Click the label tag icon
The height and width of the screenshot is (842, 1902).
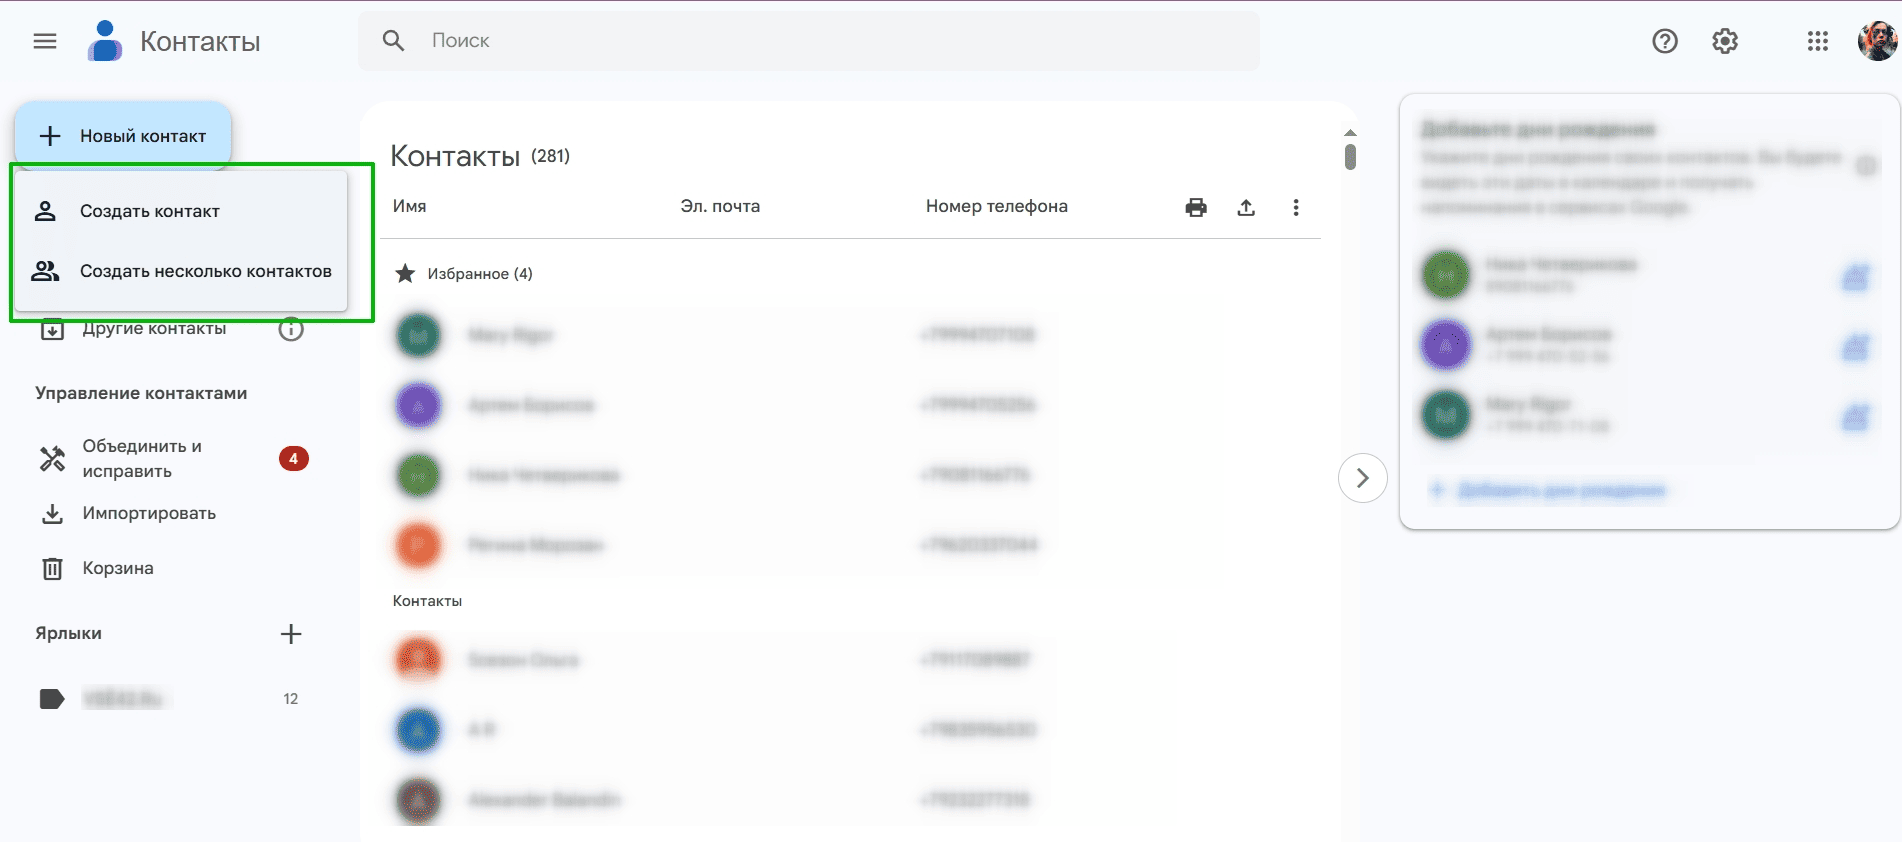(52, 699)
